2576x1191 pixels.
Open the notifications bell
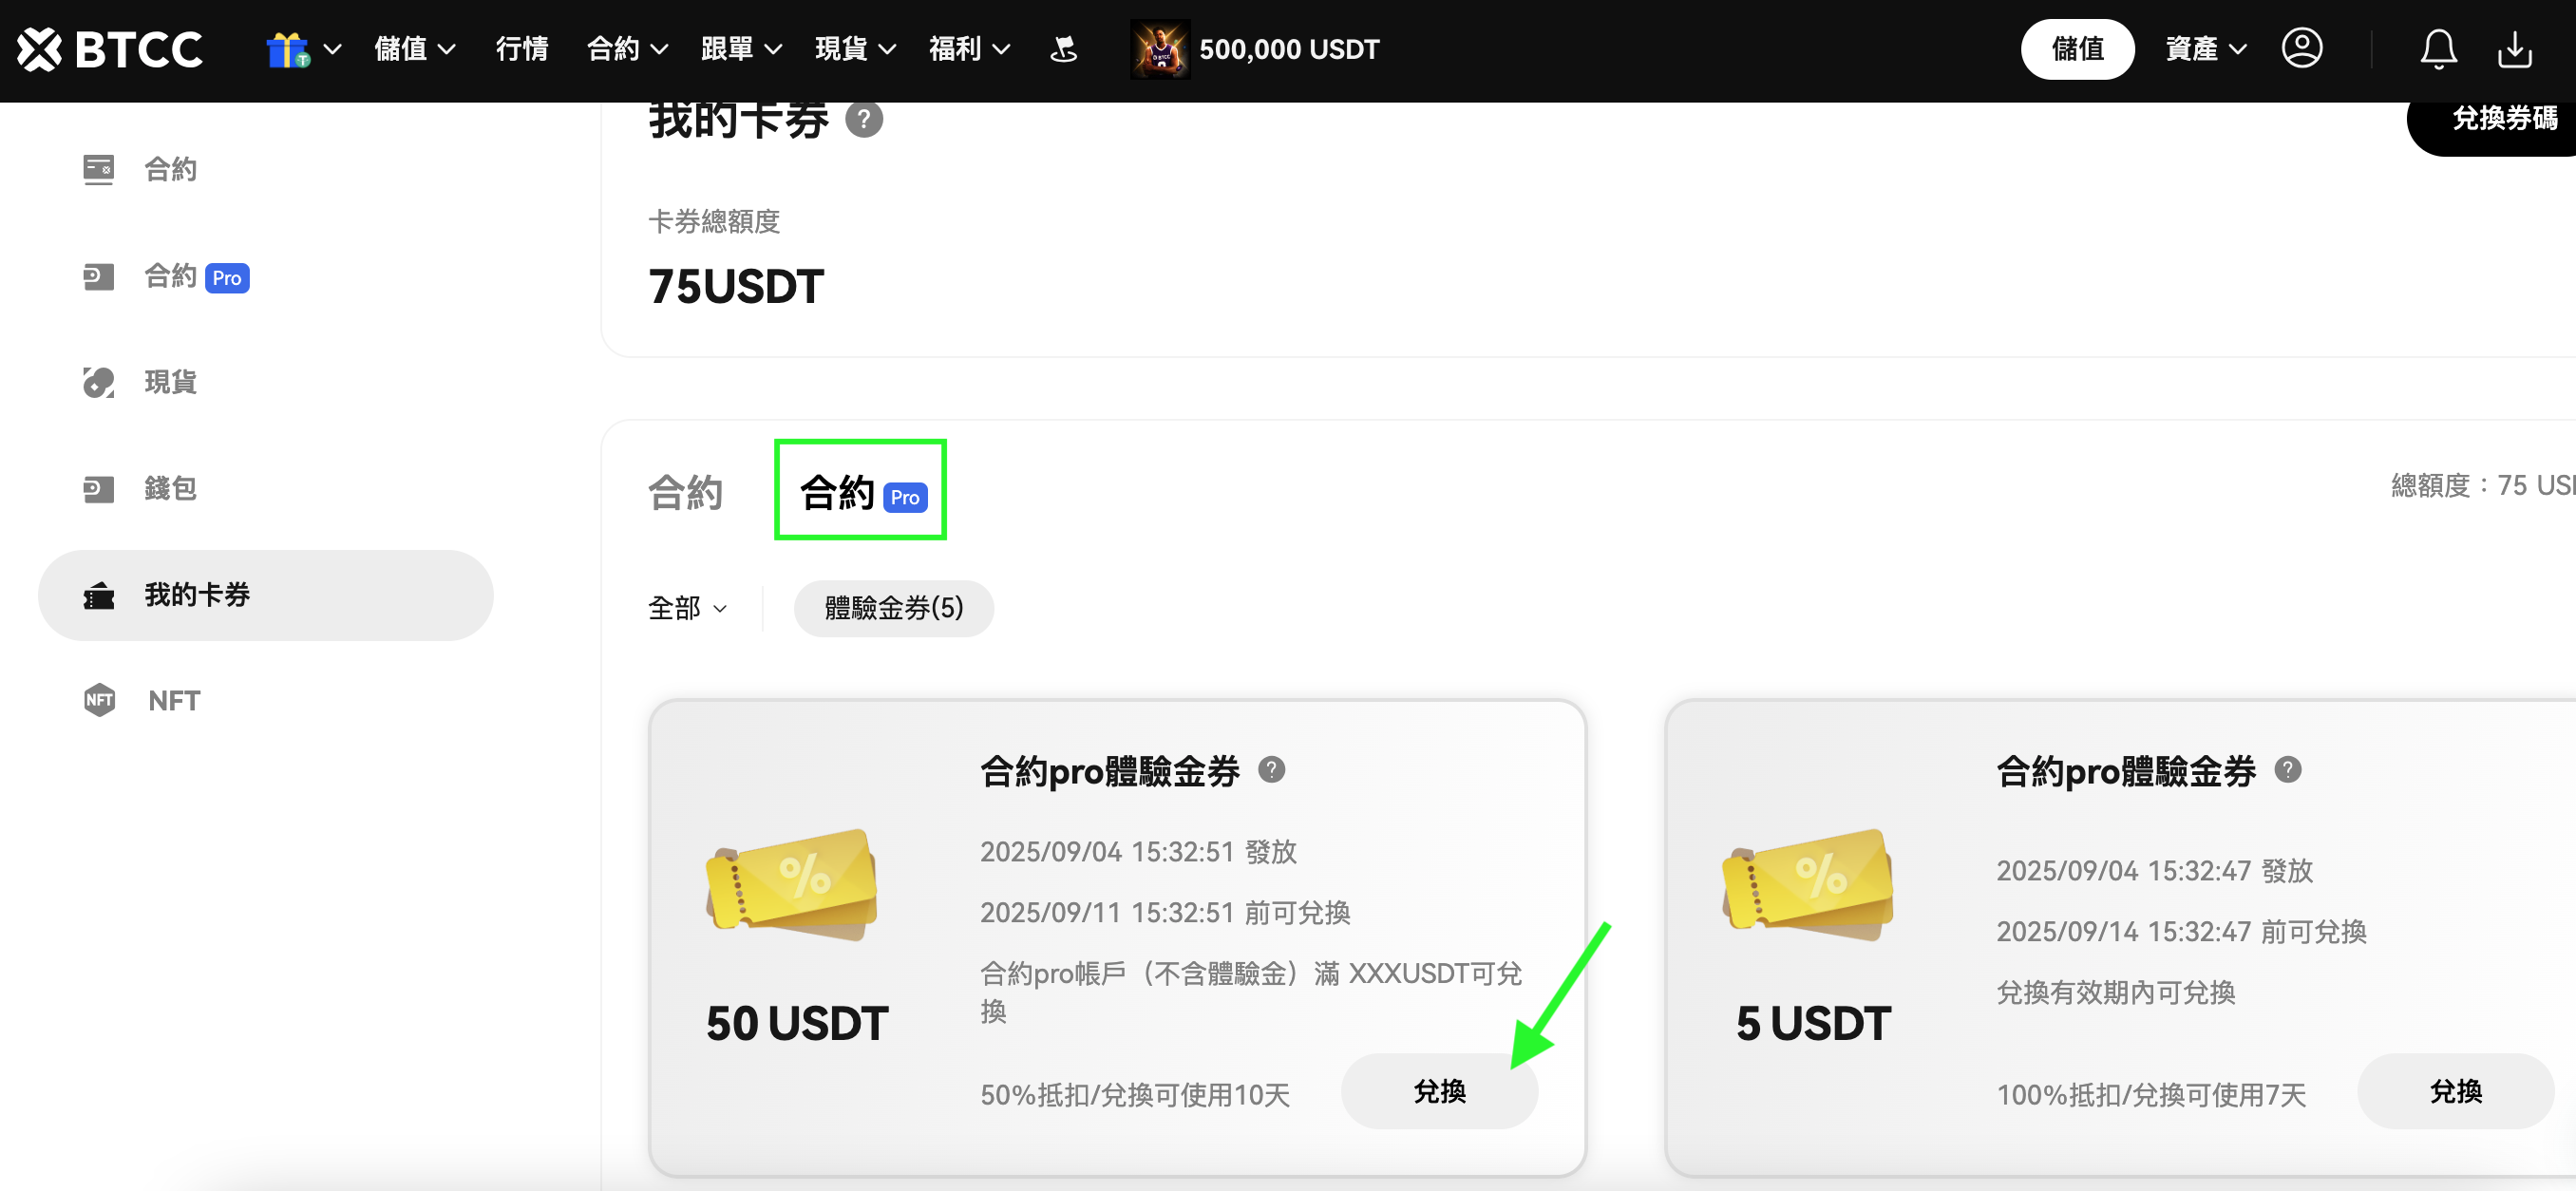pyautogui.click(x=2438, y=49)
